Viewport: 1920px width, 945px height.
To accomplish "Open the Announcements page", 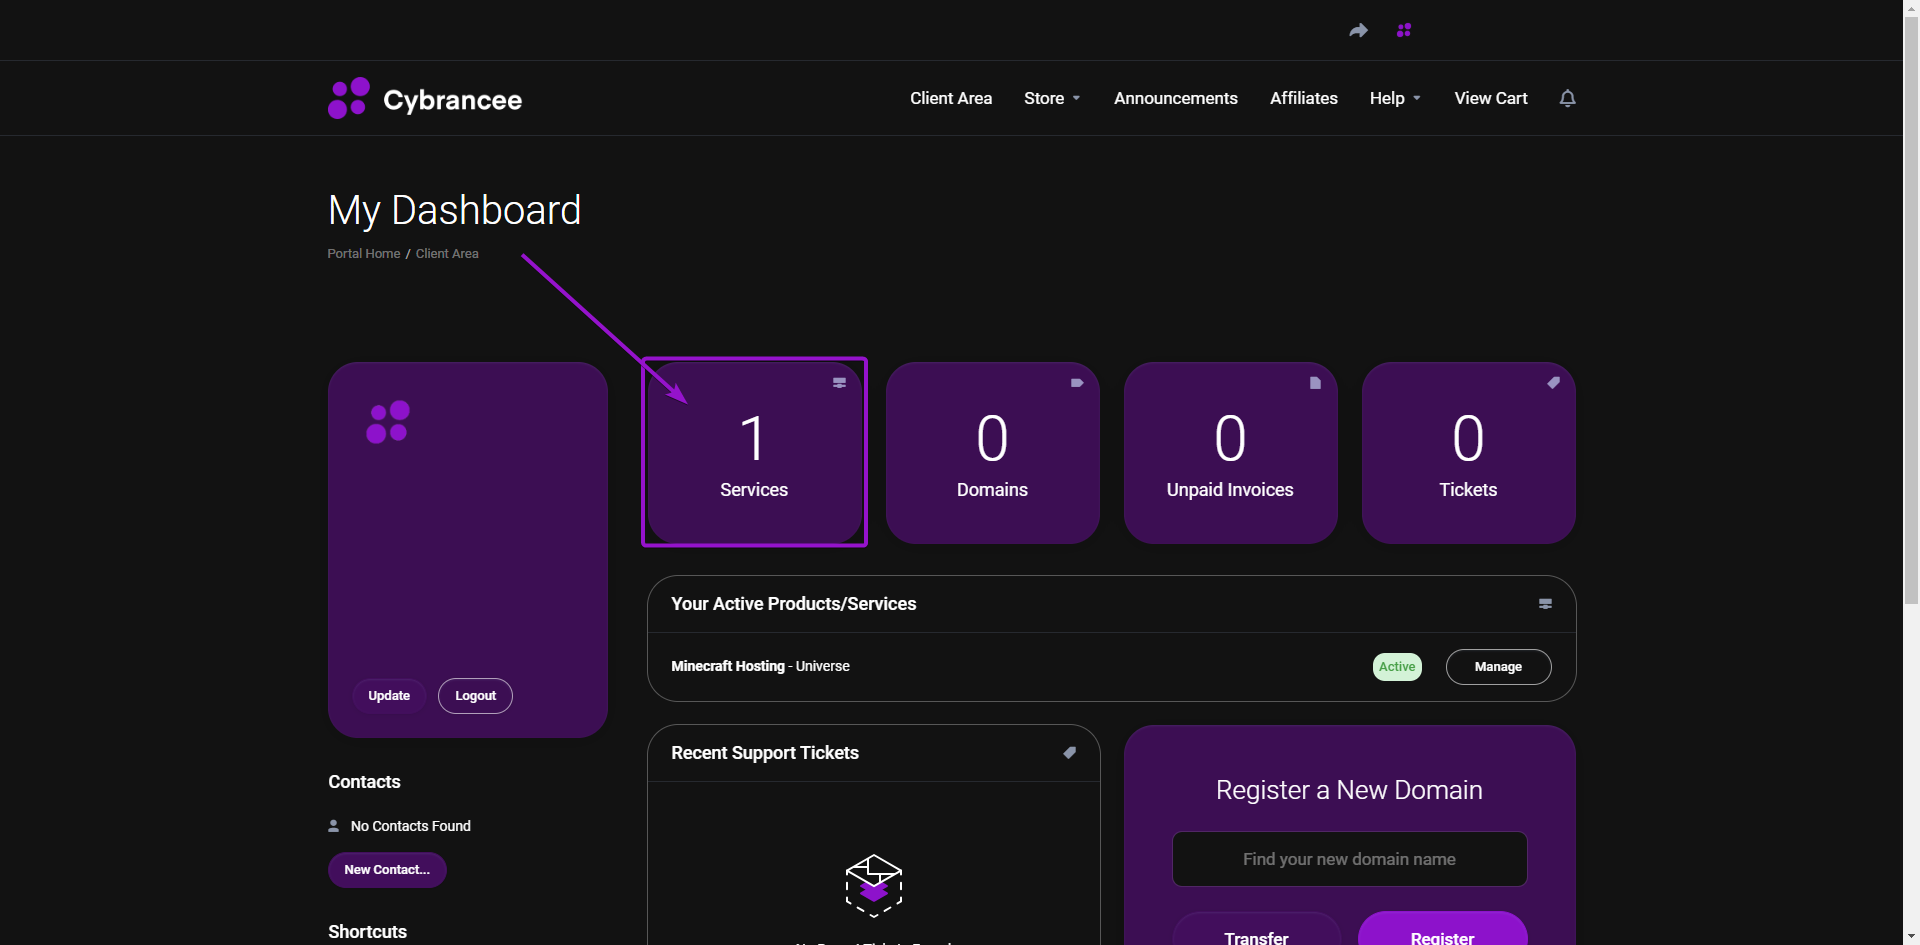I will [x=1175, y=98].
